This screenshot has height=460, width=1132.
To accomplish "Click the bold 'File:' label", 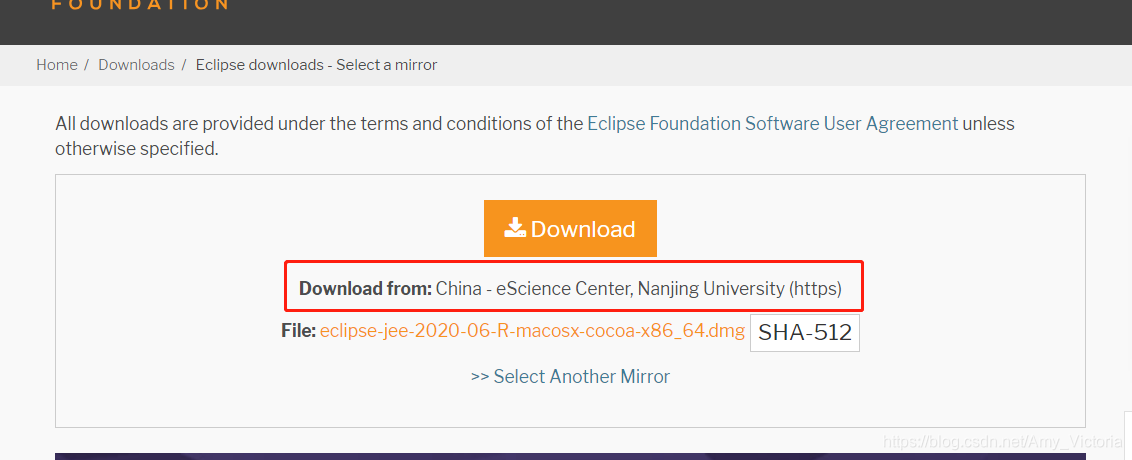I will (298, 331).
